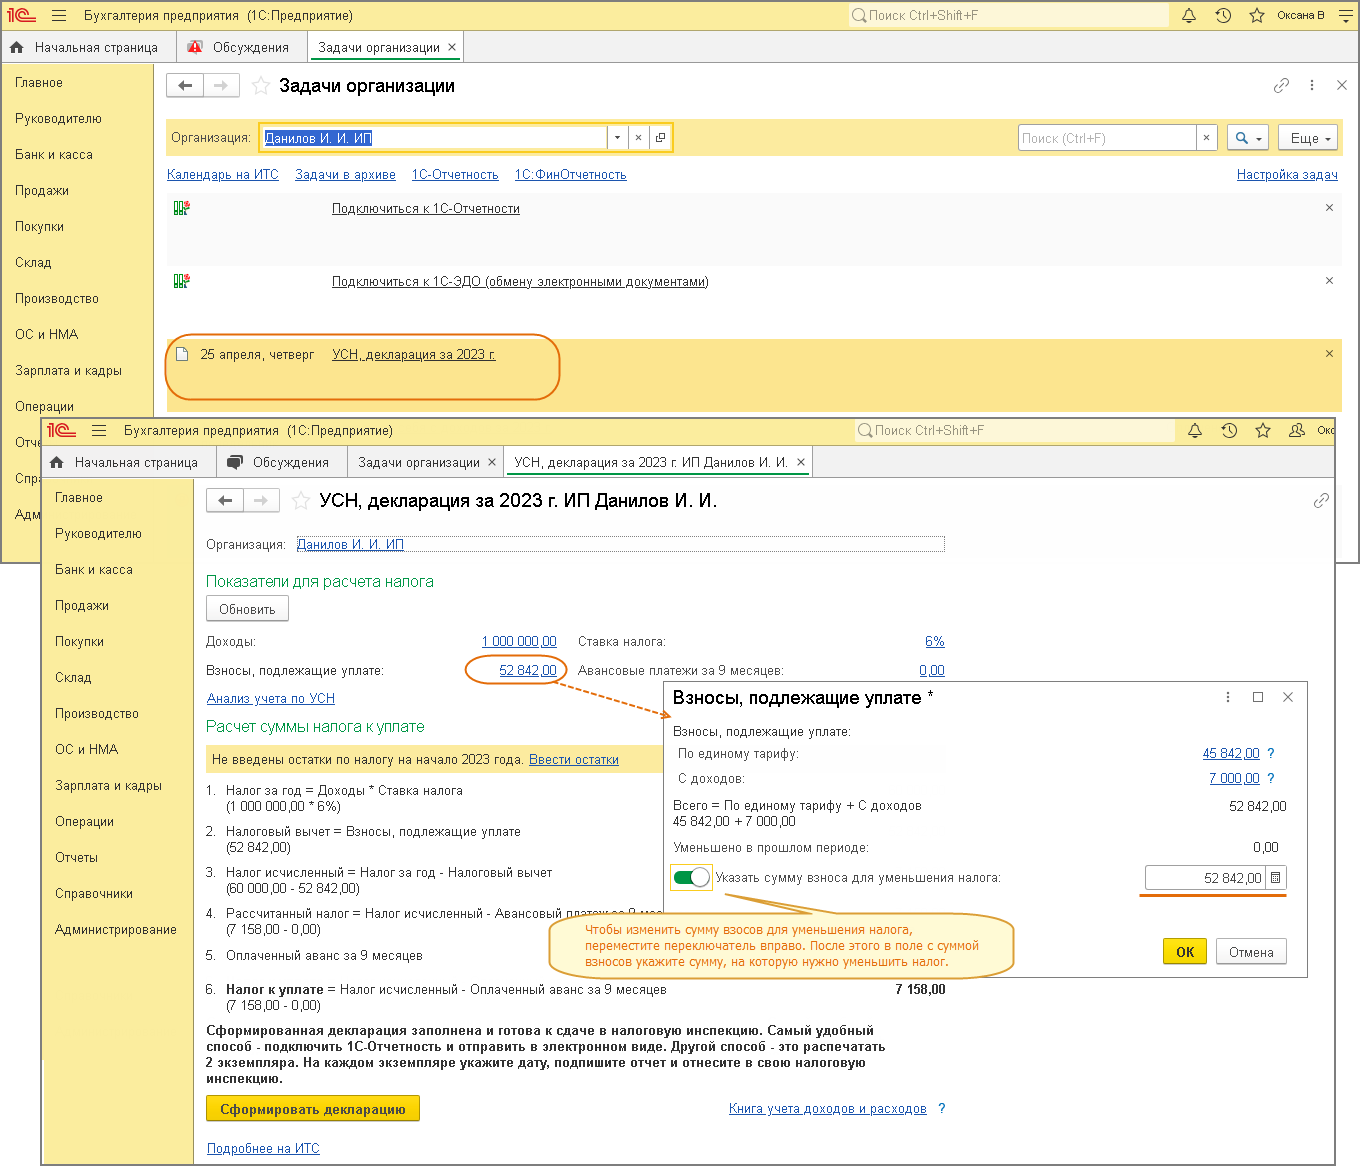Open main menu hamburger in front window

click(x=99, y=430)
